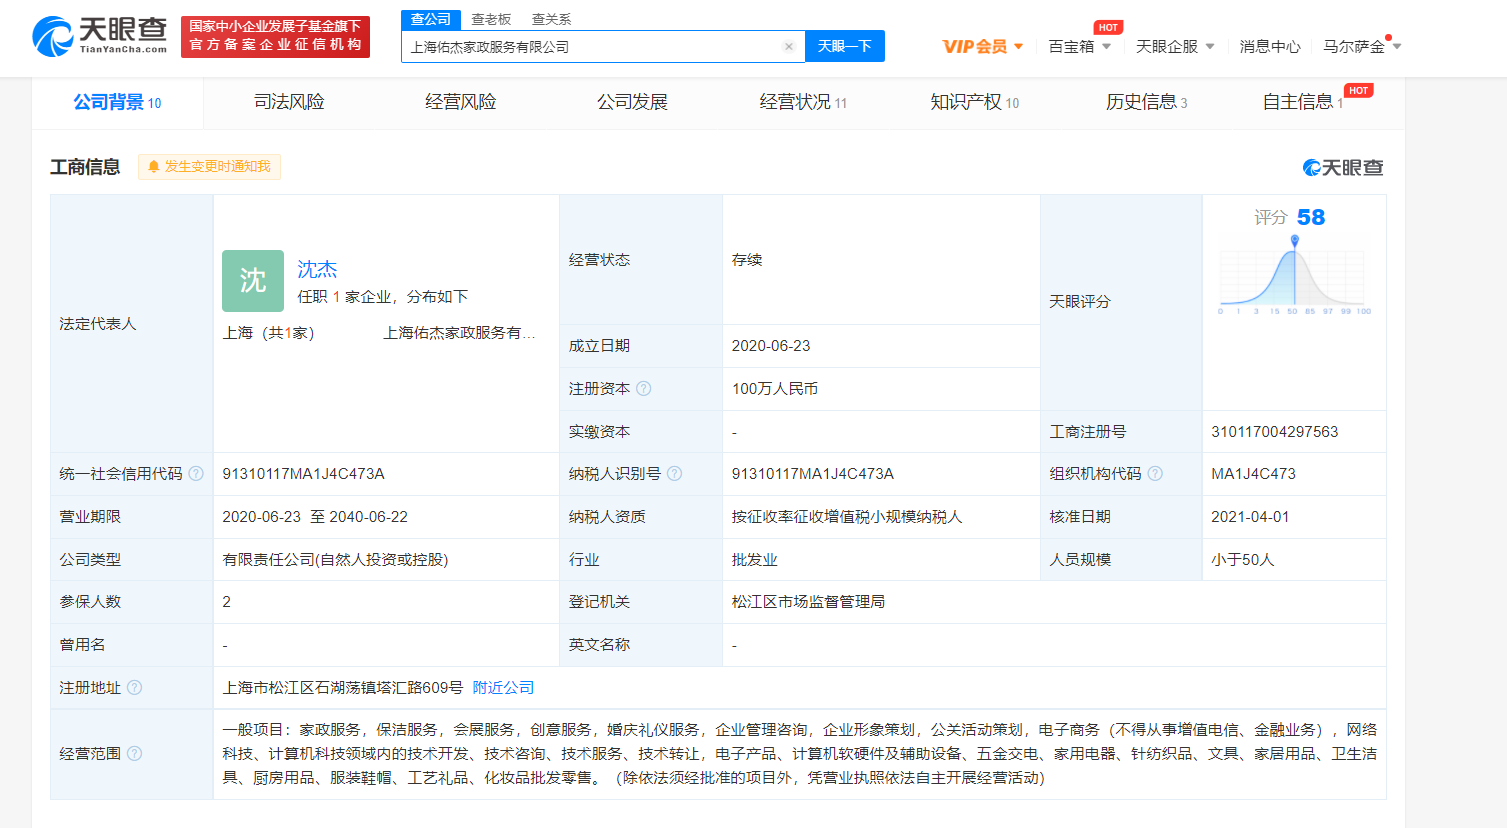The width and height of the screenshot is (1507, 828).
Task: Click the 天眼评分 score distribution chart
Action: point(1293,277)
